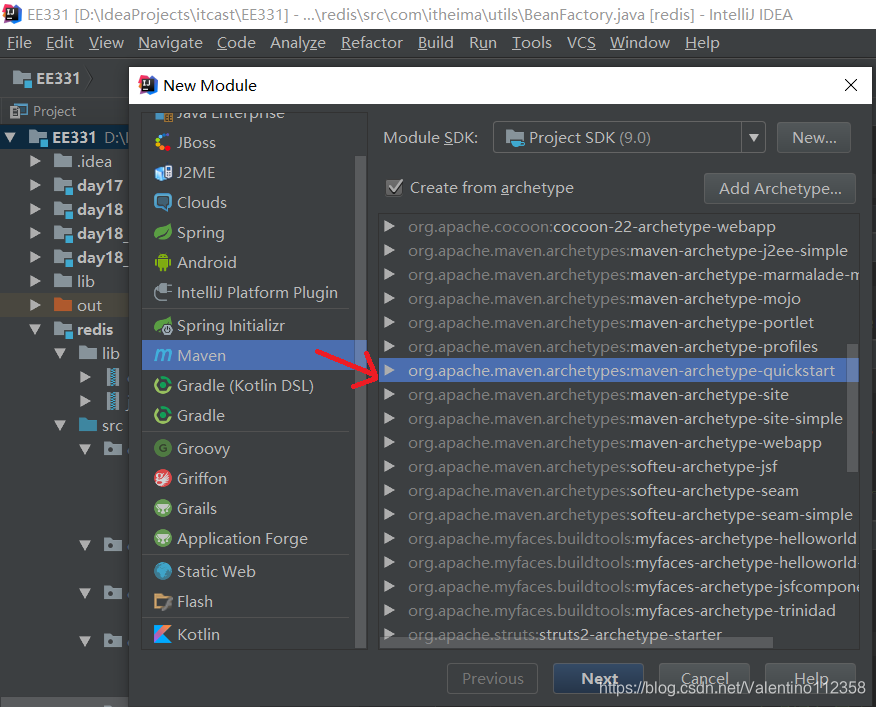Screen dimensions: 876x707
Task: Click the src folder icon
Action: tap(88, 425)
